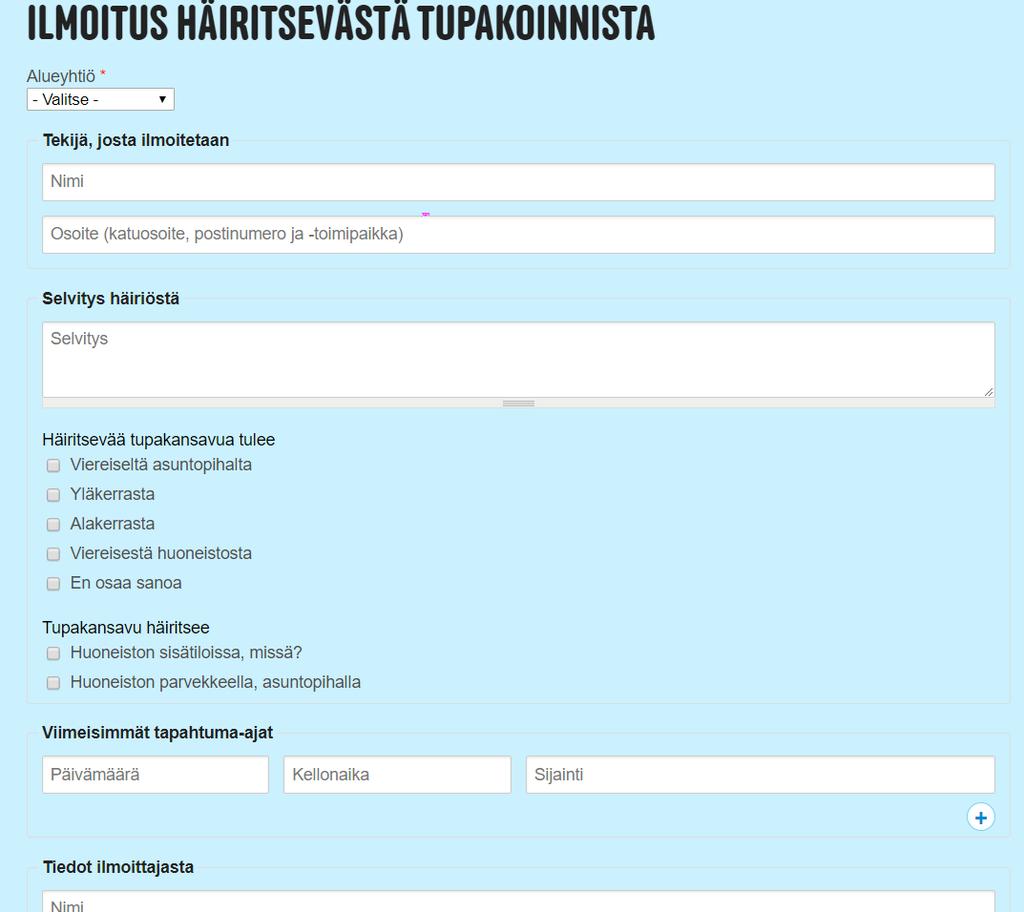The width and height of the screenshot is (1024, 912).
Task: Click the Selvitys textarea corner resize handle
Action: tap(989, 391)
